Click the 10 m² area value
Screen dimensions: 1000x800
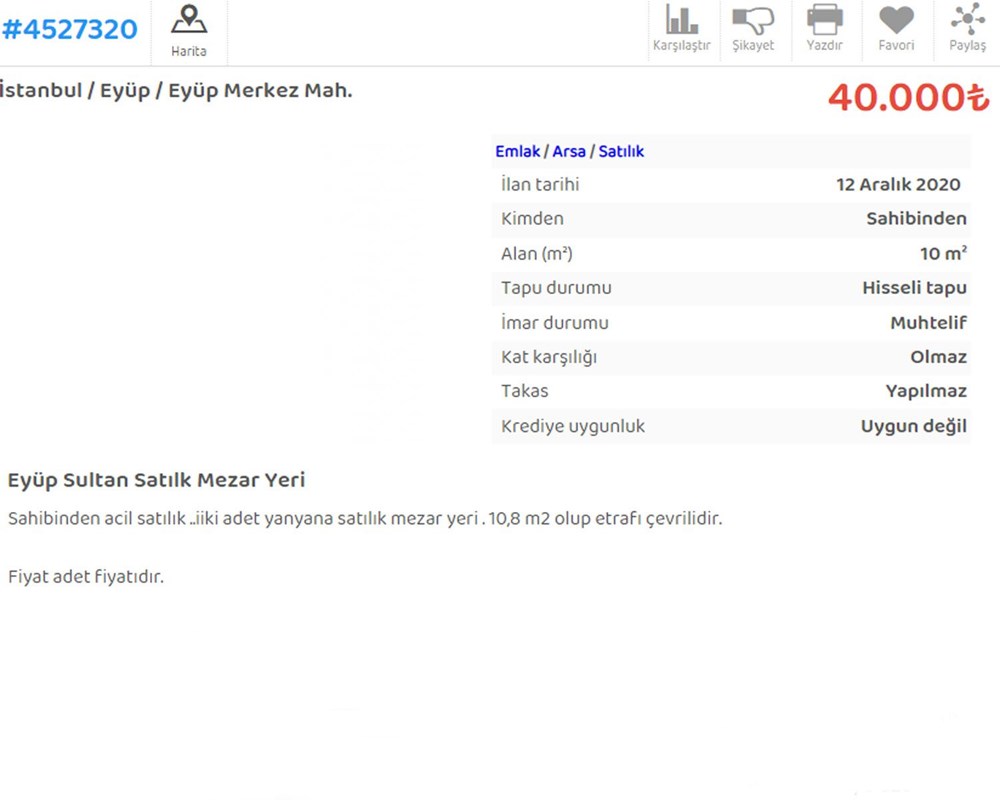pos(943,254)
